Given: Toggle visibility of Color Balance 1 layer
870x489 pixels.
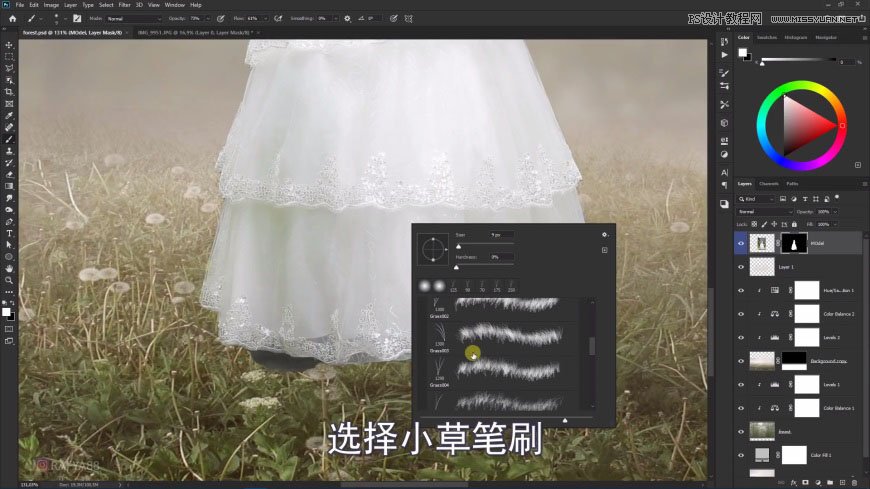Looking at the screenshot, I should tap(741, 408).
